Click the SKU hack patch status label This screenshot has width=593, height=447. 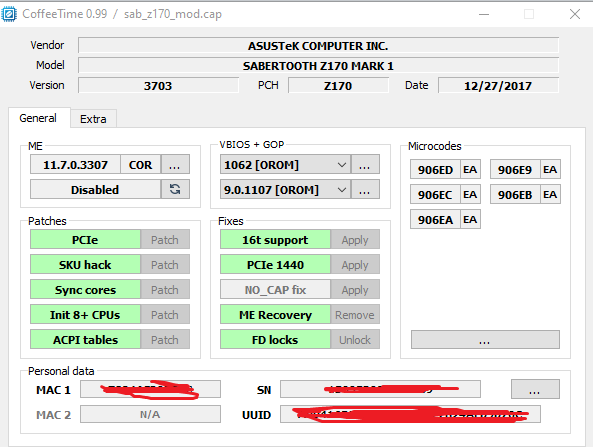(x=85, y=264)
